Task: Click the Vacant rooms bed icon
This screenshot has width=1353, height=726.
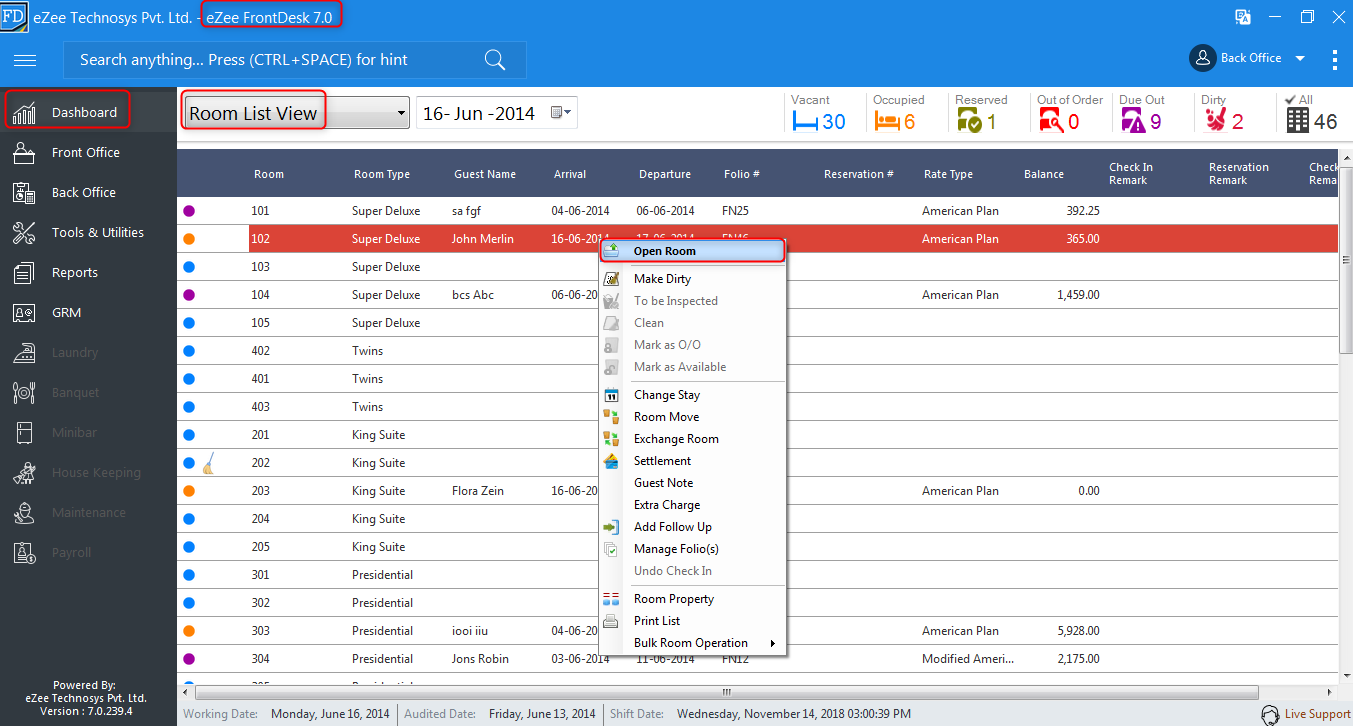Action: 805,121
